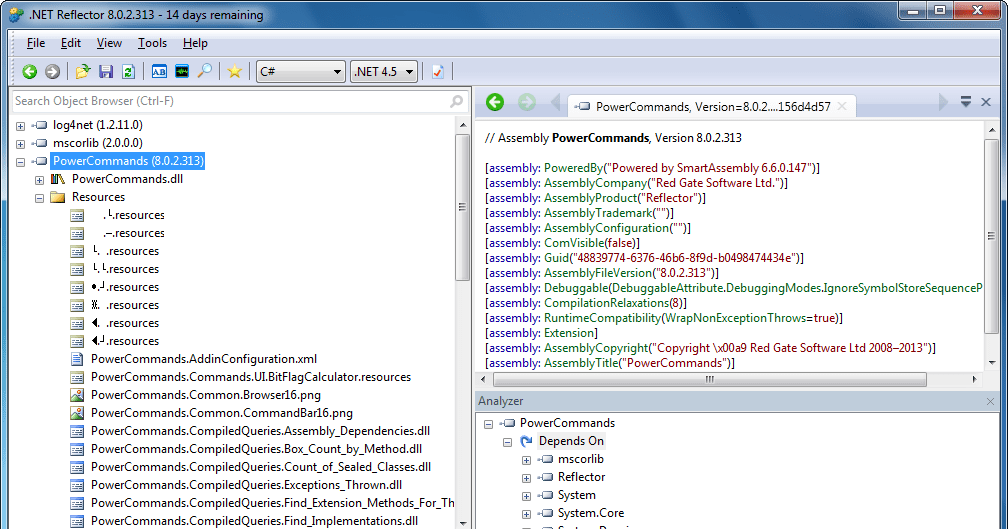Collapse the Resources folder node
This screenshot has width=1008, height=529.
[39, 198]
